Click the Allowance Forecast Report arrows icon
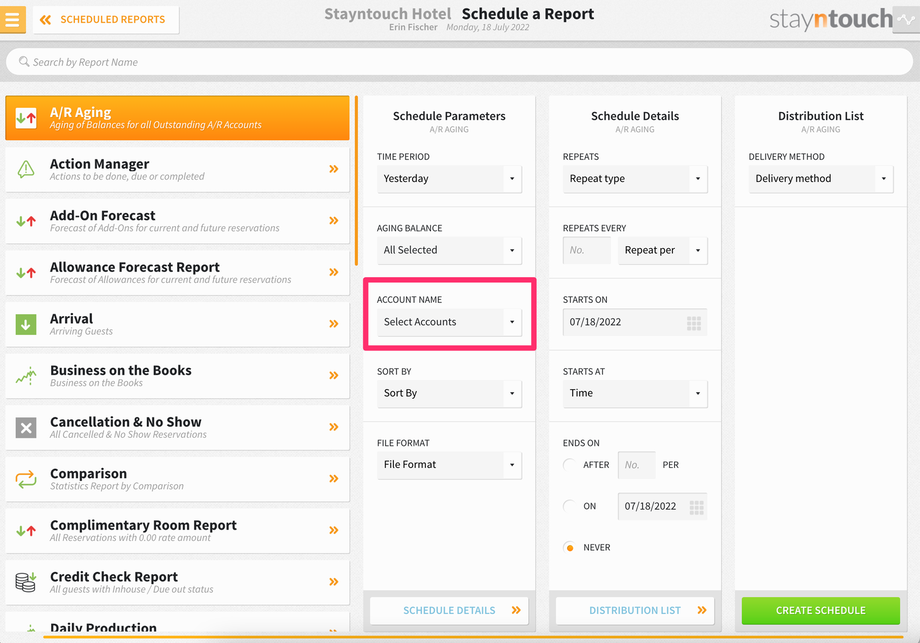The image size is (920, 643). coord(26,273)
